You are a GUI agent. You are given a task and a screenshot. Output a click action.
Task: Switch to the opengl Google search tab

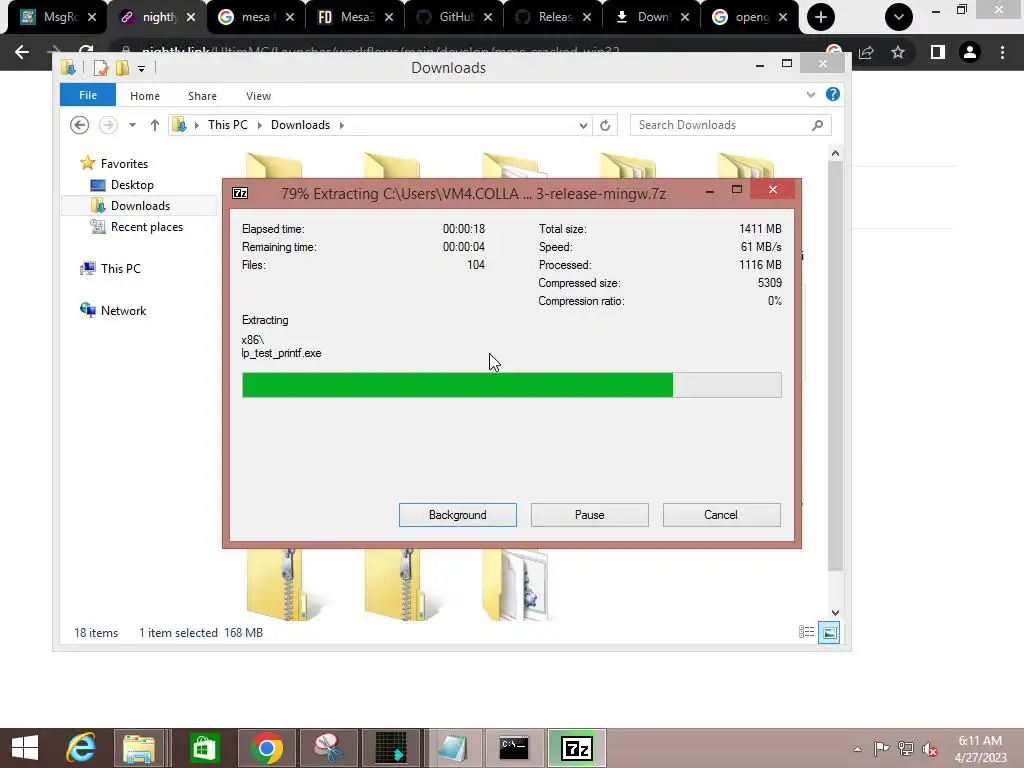pos(750,17)
